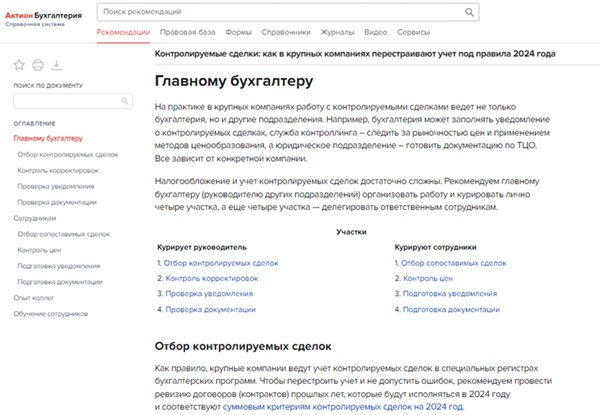Select the Видео tab

pos(376,33)
